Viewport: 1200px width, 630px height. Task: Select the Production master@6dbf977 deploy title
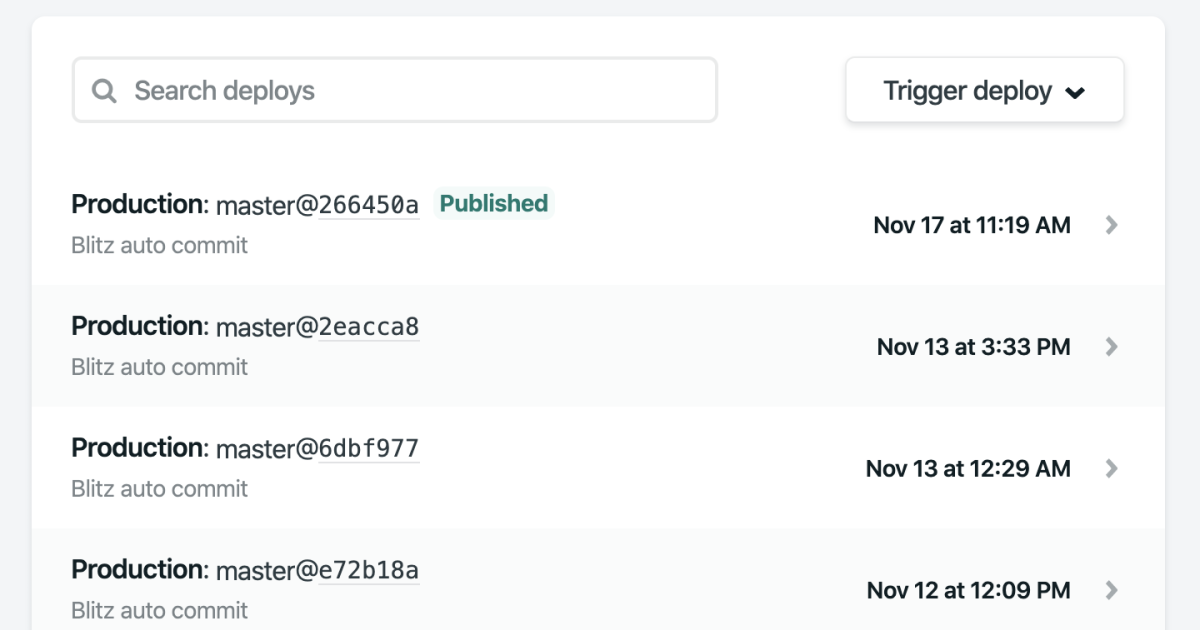tap(245, 448)
